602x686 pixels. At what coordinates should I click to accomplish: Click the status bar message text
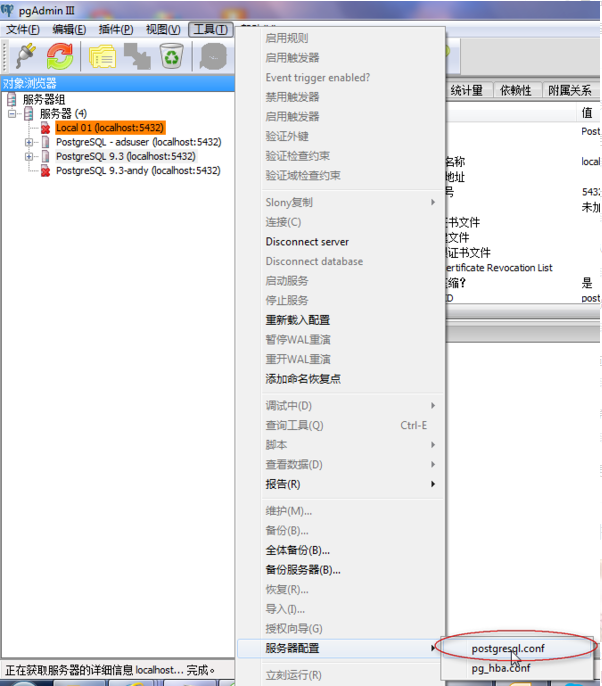click(x=110, y=670)
